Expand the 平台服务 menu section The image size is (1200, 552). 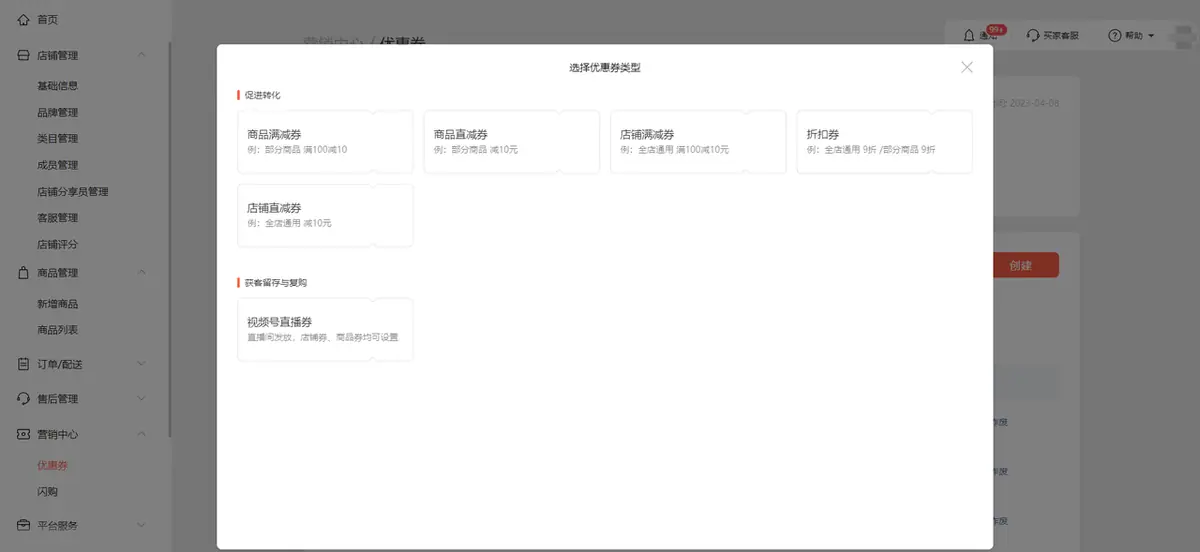[141, 525]
